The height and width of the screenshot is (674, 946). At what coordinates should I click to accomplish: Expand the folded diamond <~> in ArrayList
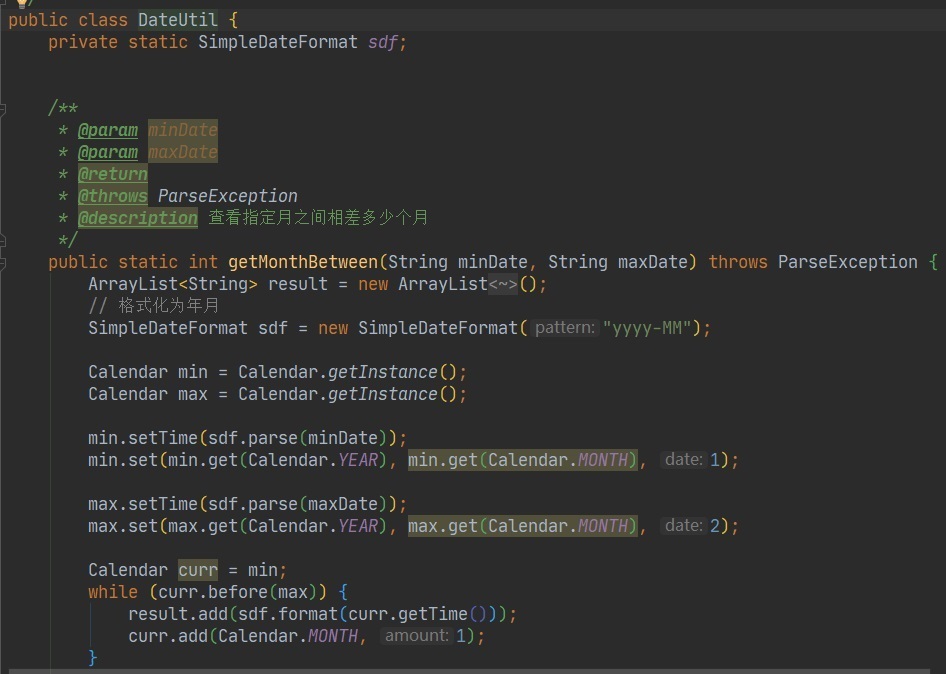[x=503, y=284]
